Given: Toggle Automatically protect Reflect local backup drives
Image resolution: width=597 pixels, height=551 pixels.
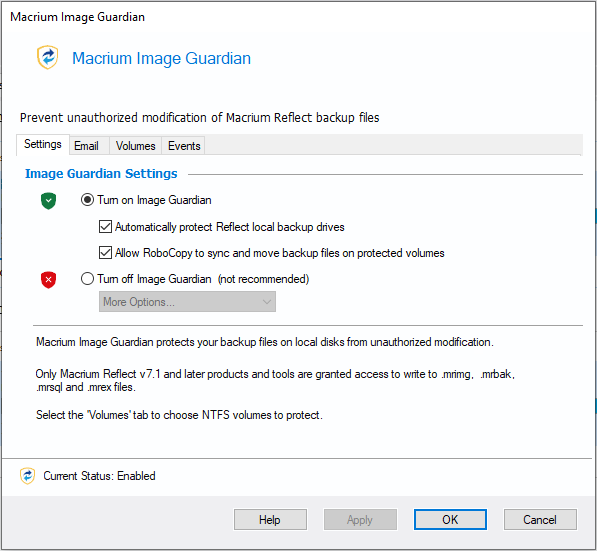Looking at the screenshot, I should coord(105,227).
